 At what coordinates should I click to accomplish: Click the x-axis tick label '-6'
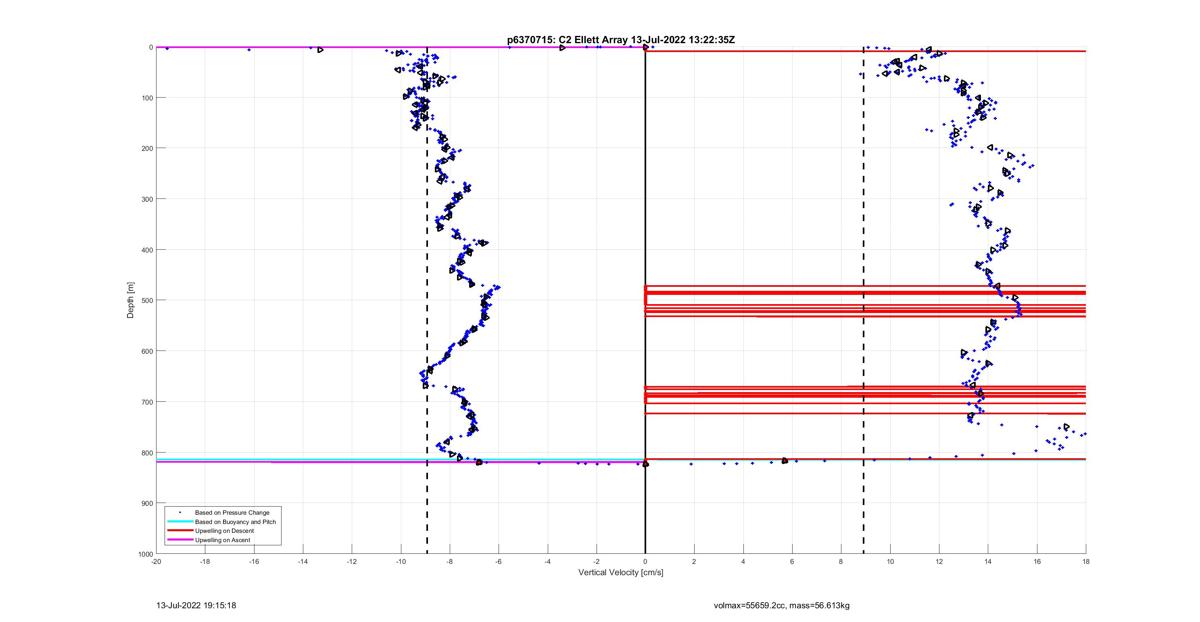point(499,562)
